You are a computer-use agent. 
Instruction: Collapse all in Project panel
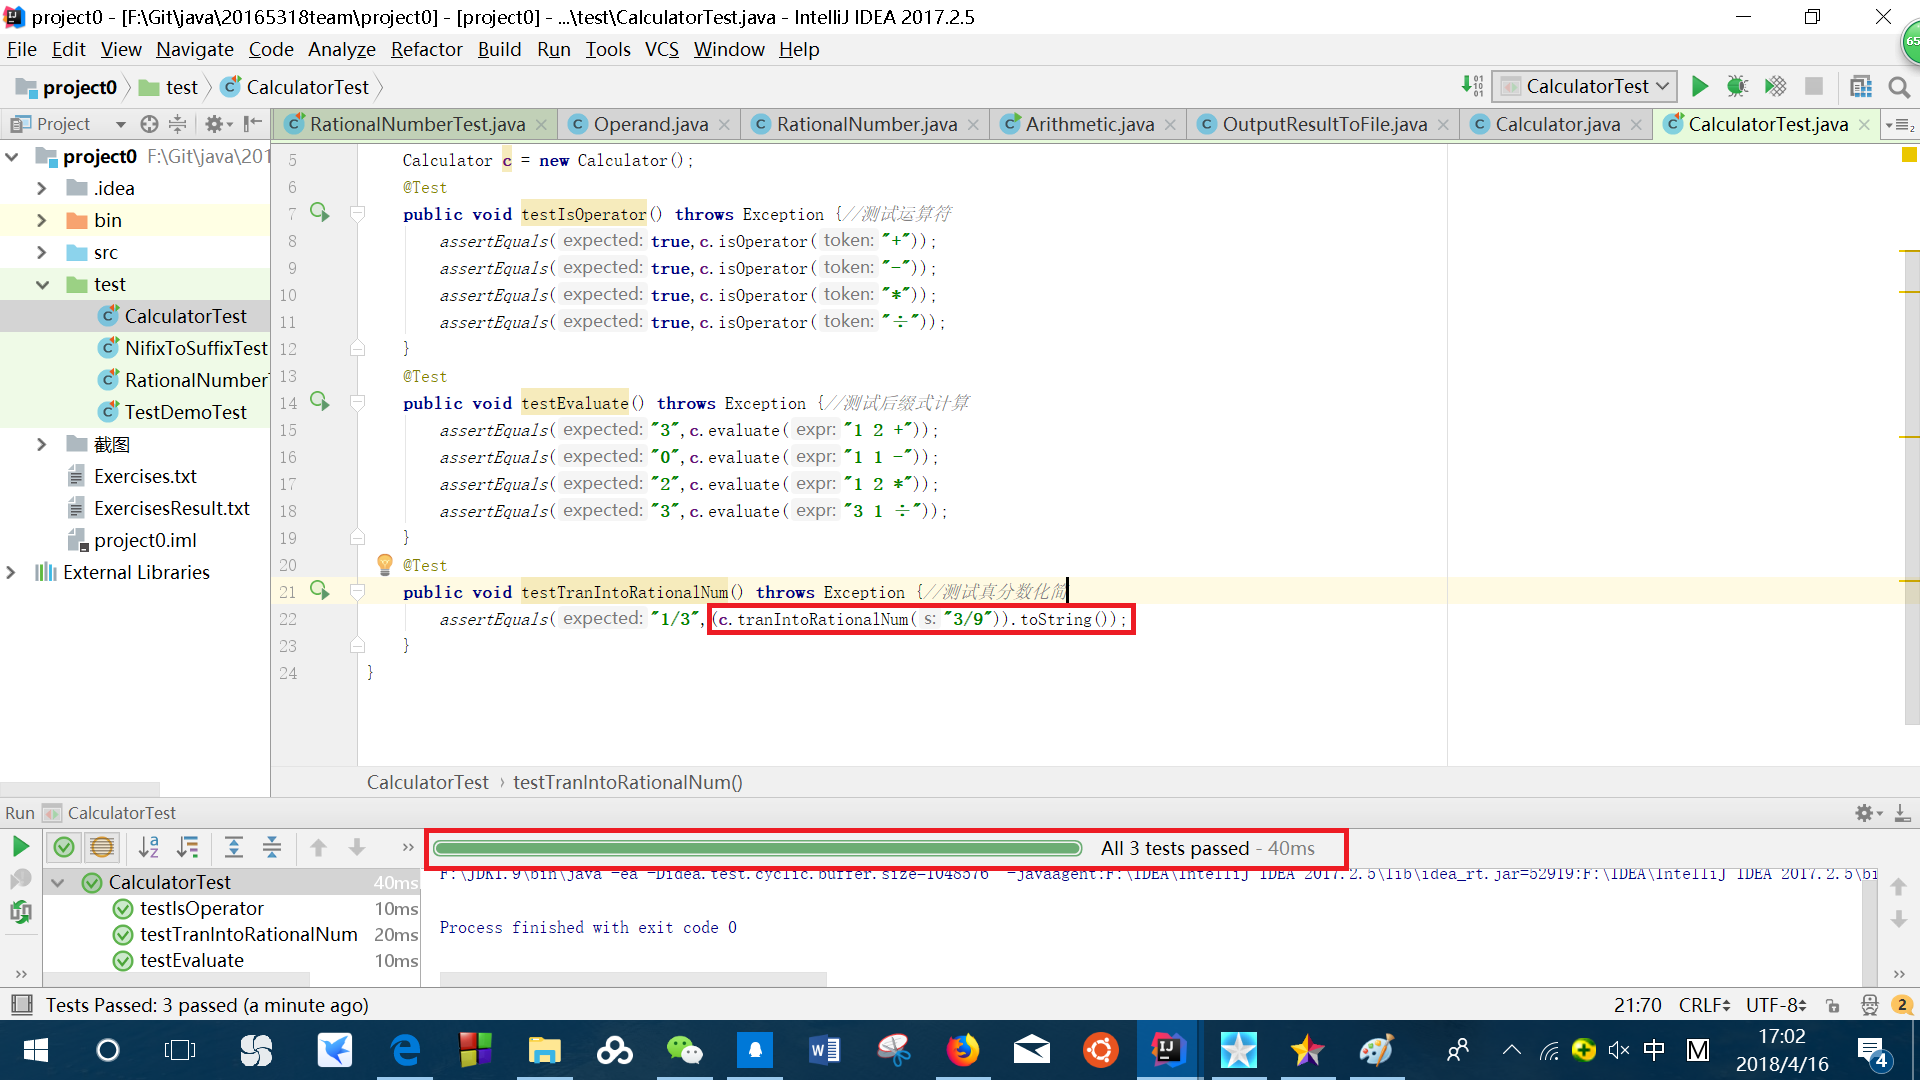(x=177, y=124)
